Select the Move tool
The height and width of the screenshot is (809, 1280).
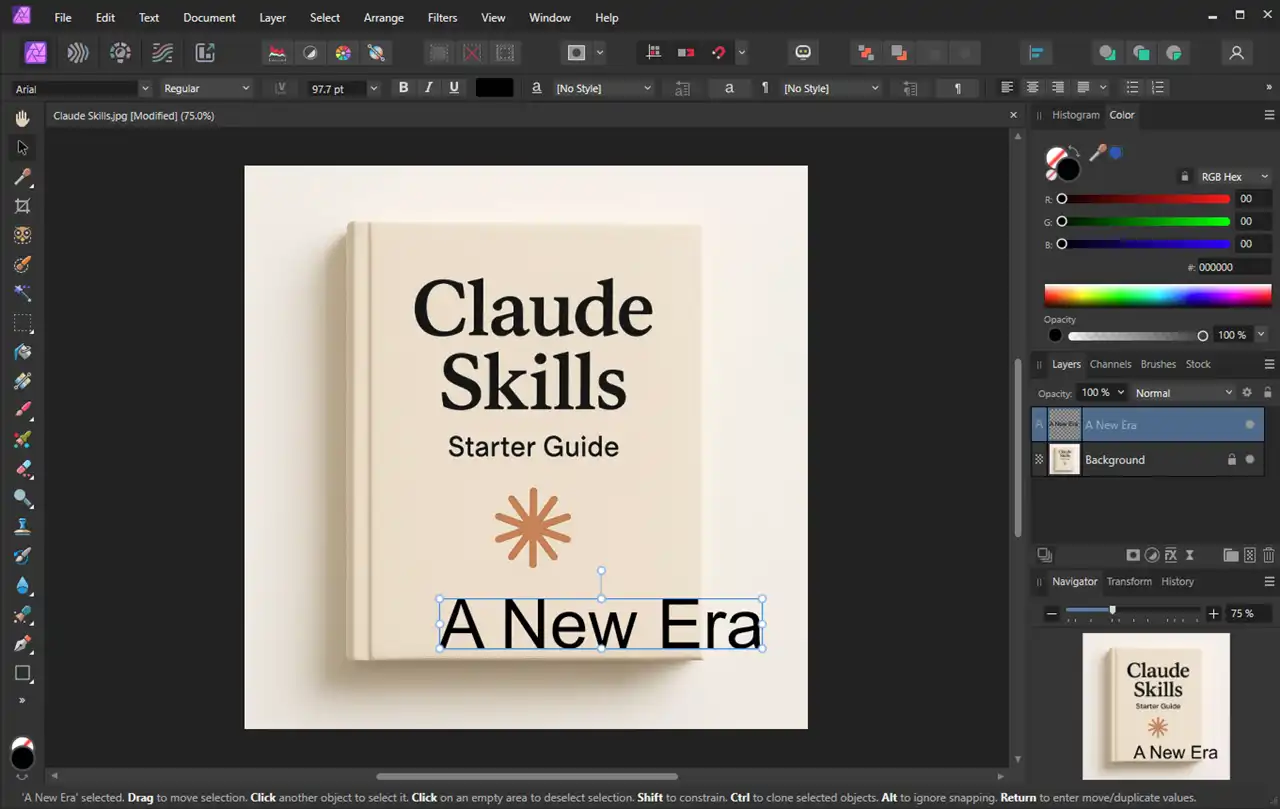pos(22,148)
